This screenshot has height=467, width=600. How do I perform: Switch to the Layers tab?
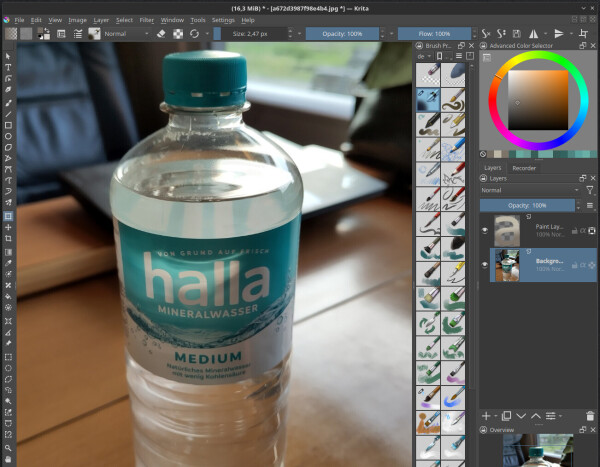coord(492,168)
